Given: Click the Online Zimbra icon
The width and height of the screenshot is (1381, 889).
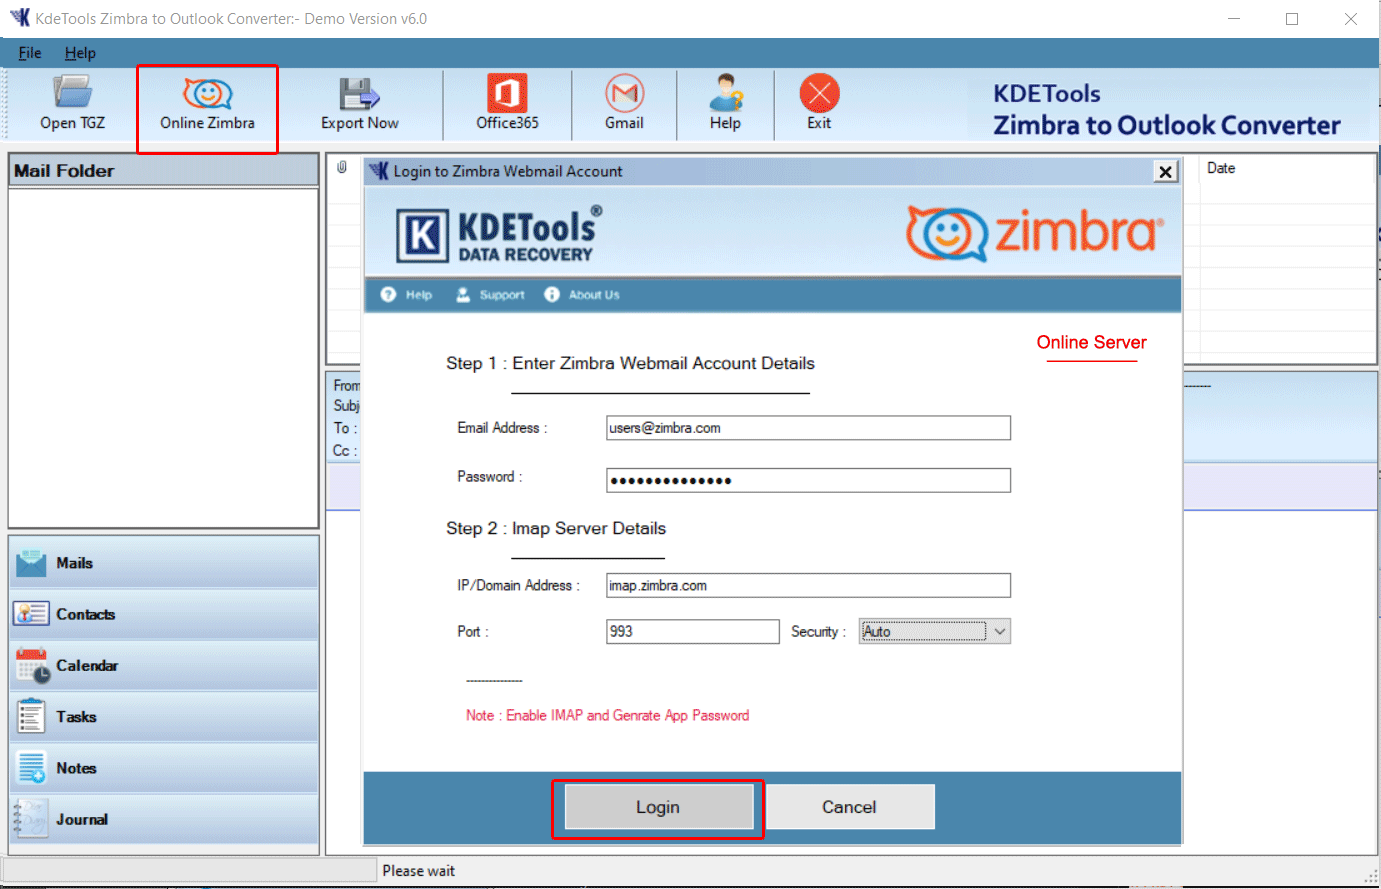Looking at the screenshot, I should click(x=207, y=103).
